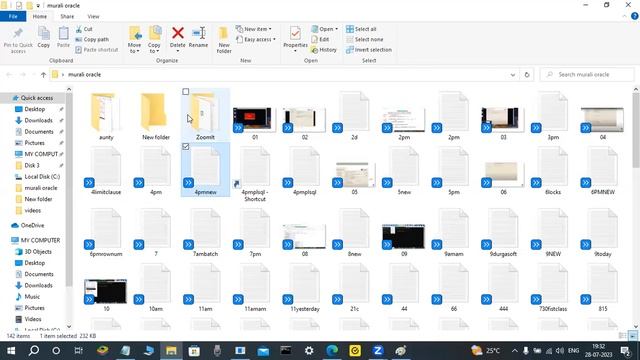The image size is (640, 360).
Task: Select the New folder item in file grid
Action: [156, 116]
